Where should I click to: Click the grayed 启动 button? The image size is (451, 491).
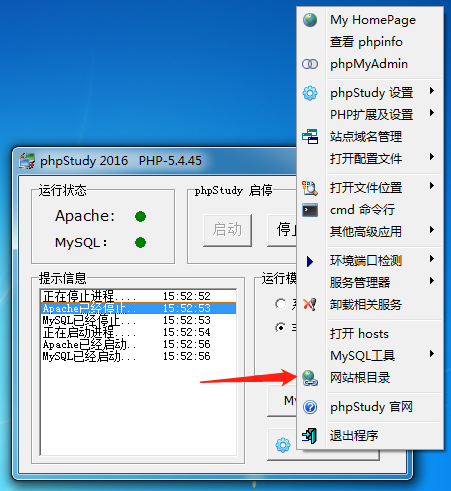(x=227, y=230)
